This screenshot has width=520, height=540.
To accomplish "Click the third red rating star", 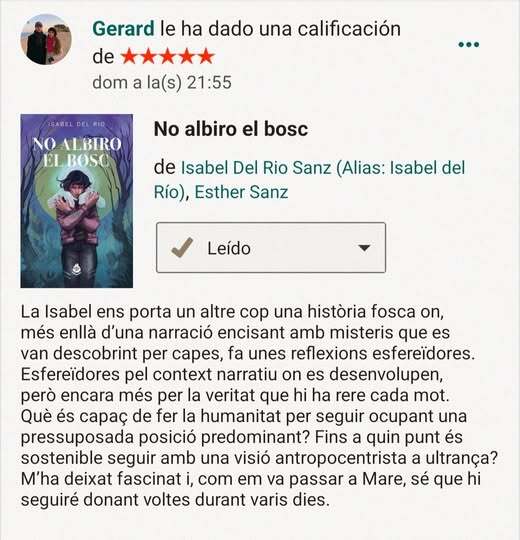I will coord(168,56).
